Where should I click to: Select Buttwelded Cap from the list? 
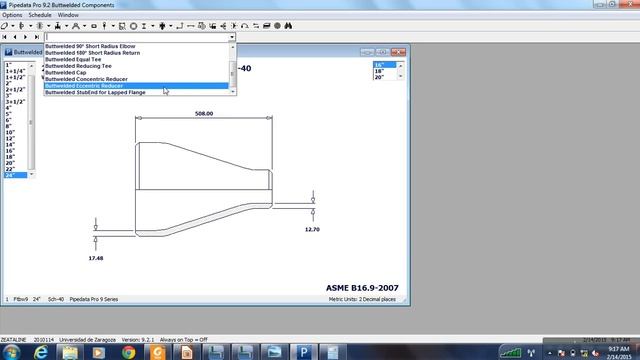click(x=136, y=72)
